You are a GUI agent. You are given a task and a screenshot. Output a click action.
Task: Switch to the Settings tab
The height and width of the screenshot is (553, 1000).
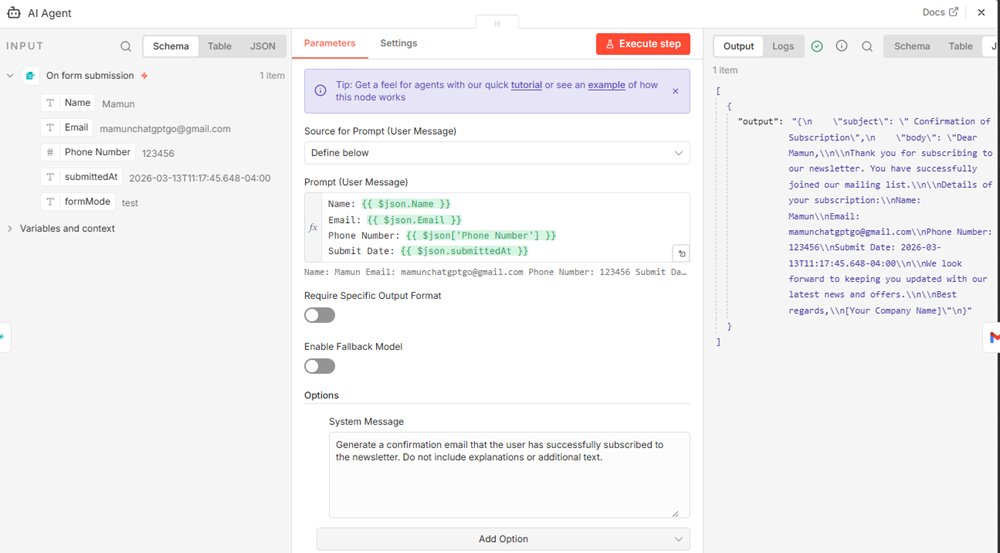(398, 43)
